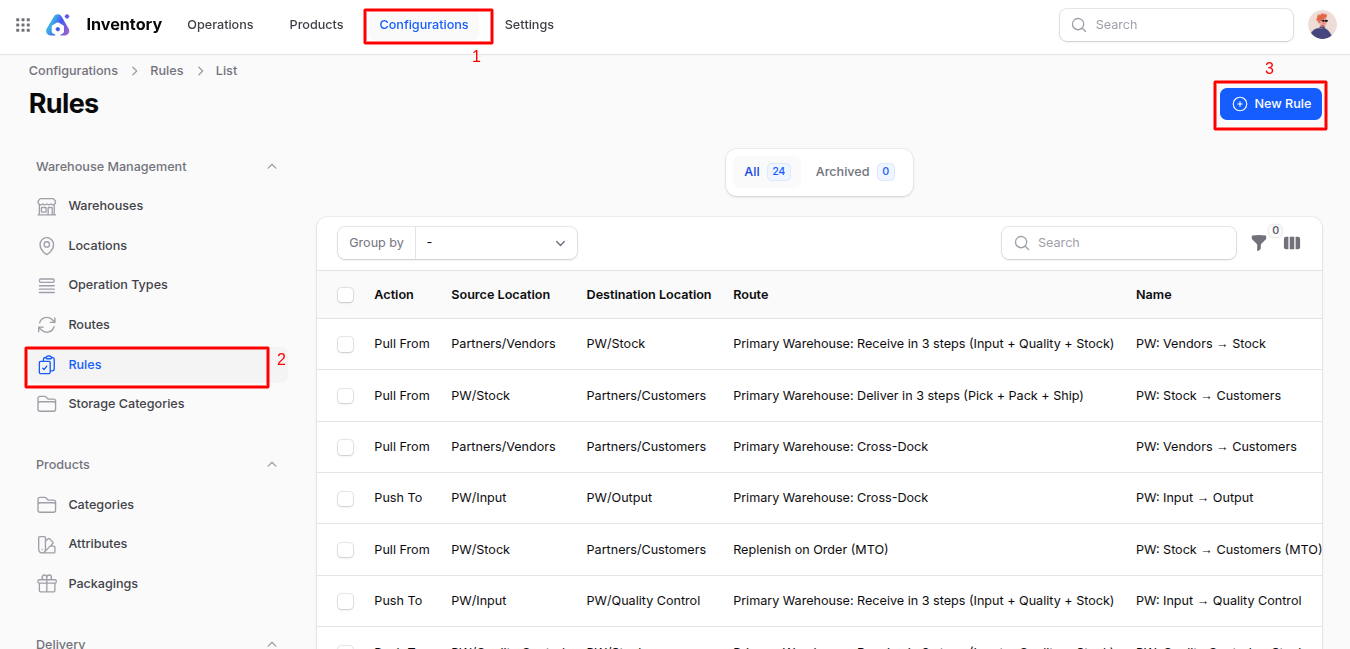Open the user avatar menu

[1322, 25]
